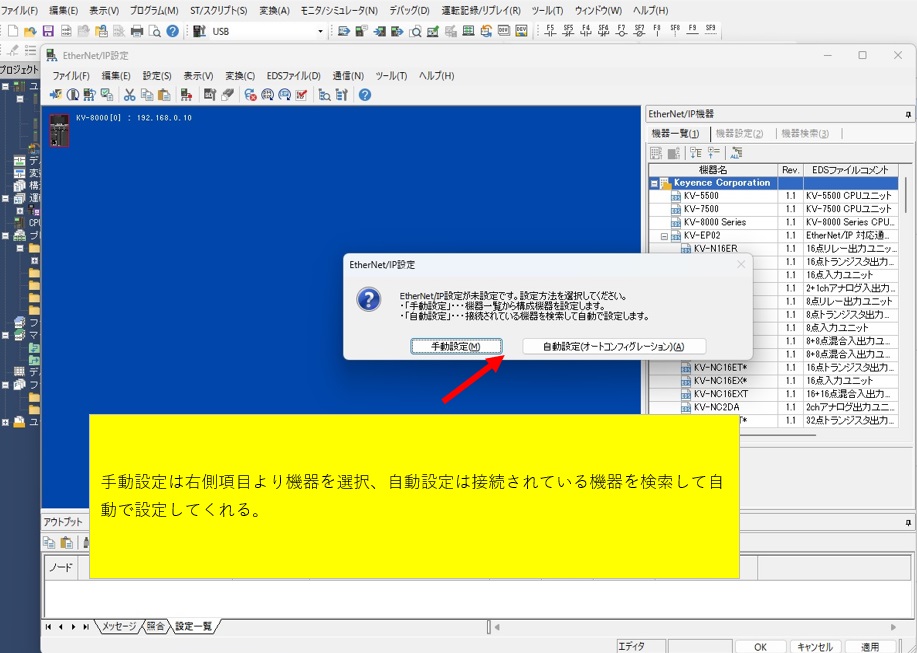Screen dimensions: 917x653
Task: Click the ALL filter icon in device panel
Action: click(x=736, y=153)
